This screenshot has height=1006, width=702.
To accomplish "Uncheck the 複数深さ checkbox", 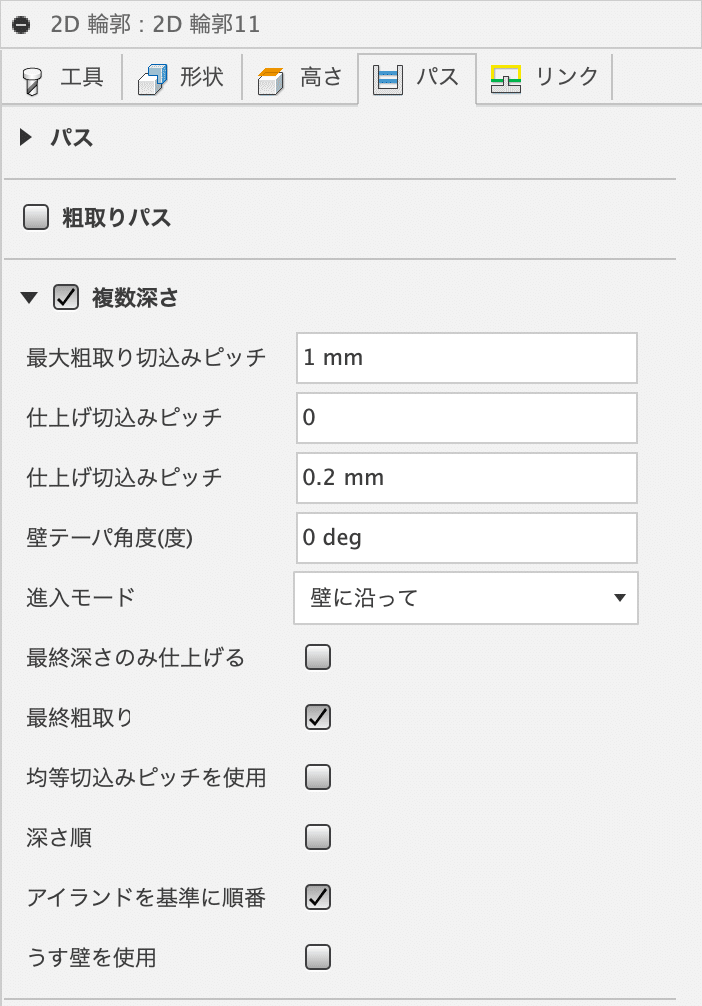I will tap(66, 297).
